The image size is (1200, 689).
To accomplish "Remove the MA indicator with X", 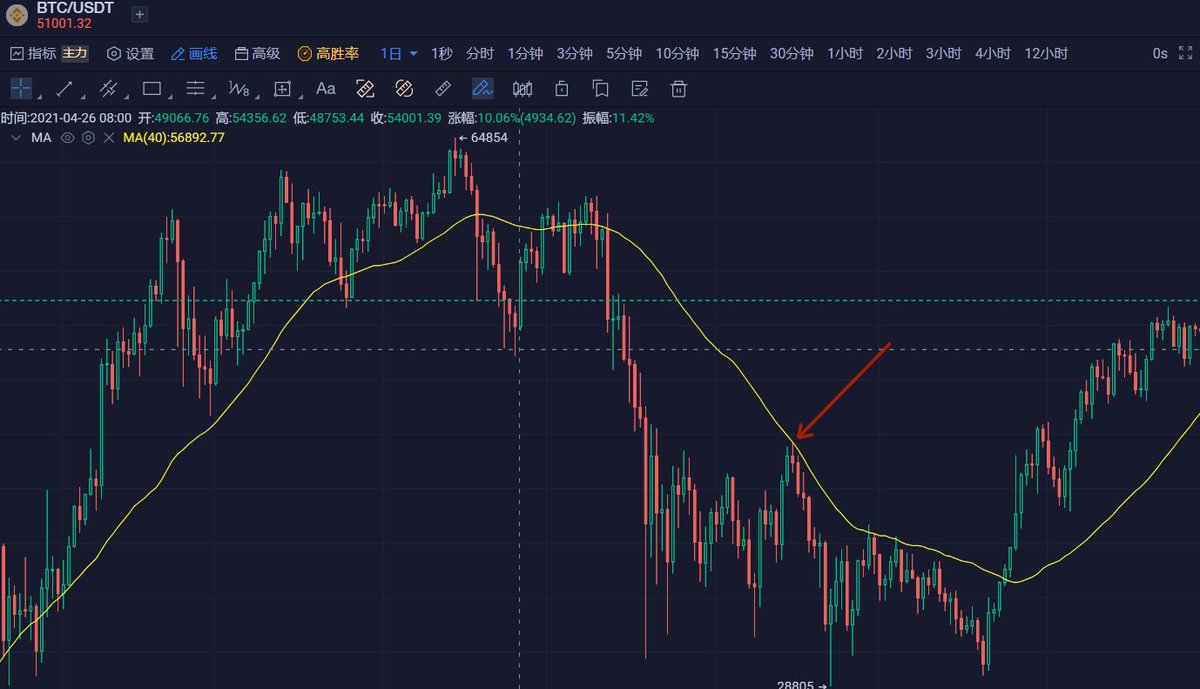I will point(108,138).
